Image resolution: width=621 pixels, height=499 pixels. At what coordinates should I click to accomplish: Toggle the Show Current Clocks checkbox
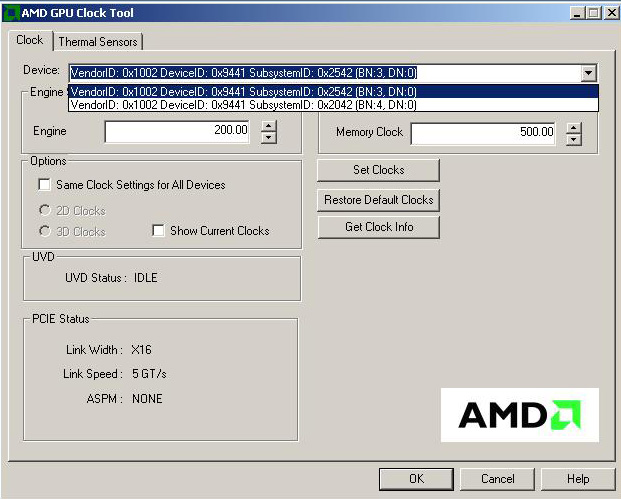158,231
